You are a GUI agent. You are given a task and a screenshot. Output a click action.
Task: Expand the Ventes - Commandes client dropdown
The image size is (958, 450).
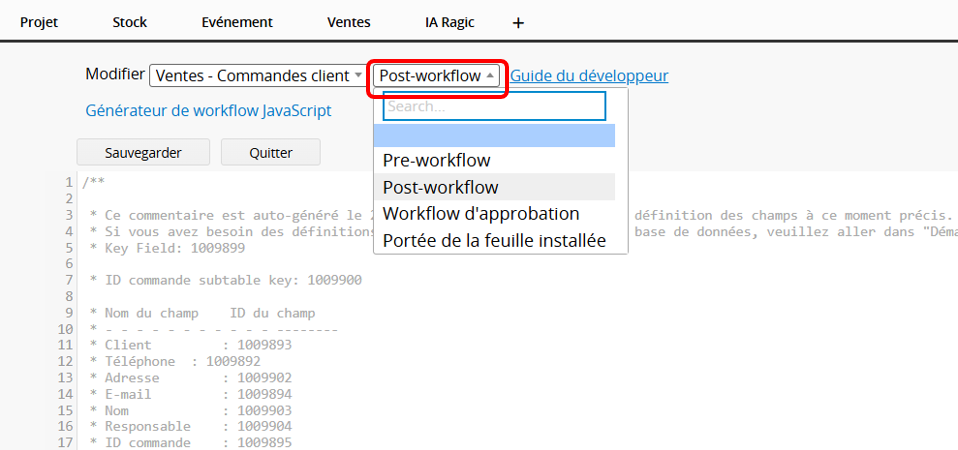click(x=258, y=76)
